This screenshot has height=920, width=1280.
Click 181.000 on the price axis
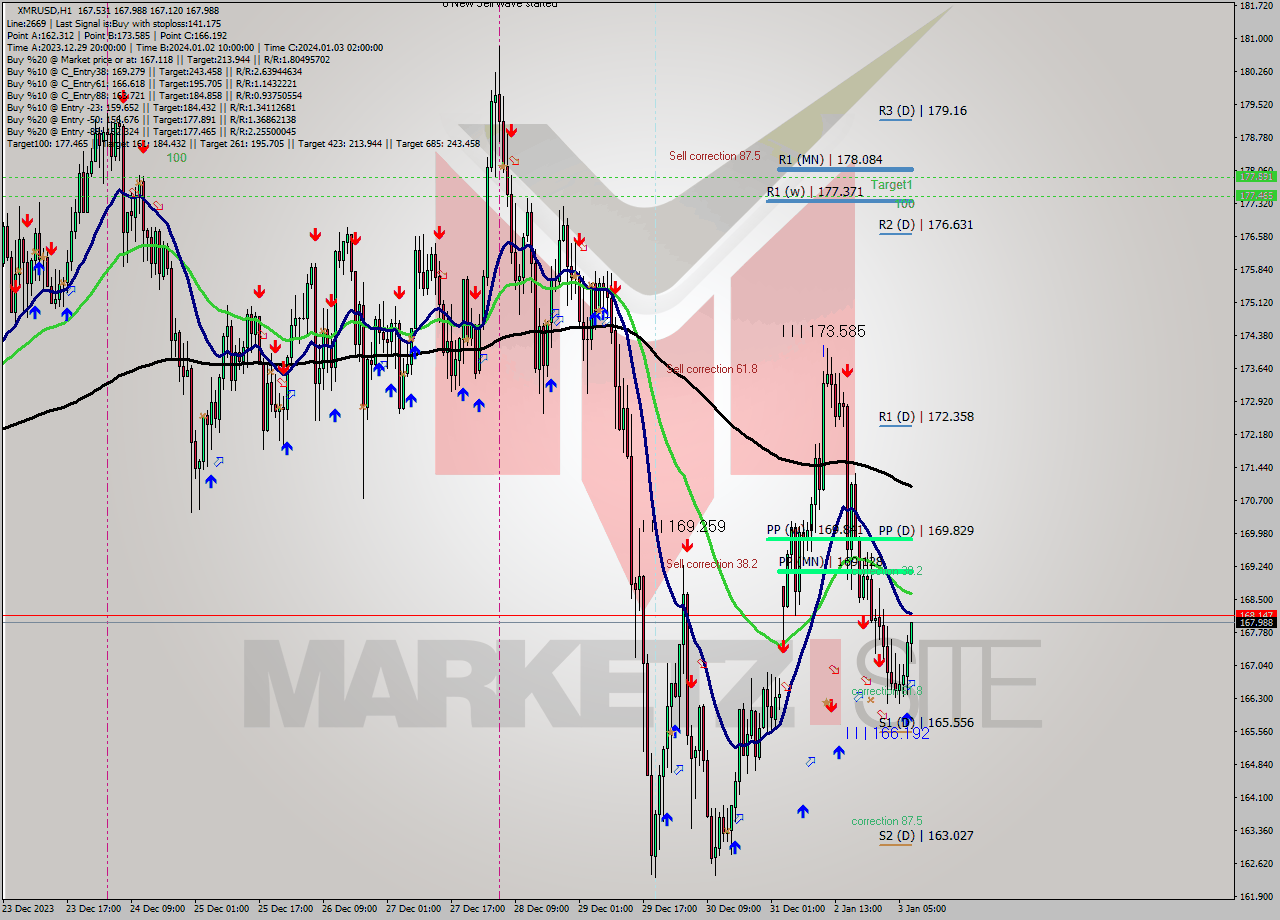click(1255, 39)
